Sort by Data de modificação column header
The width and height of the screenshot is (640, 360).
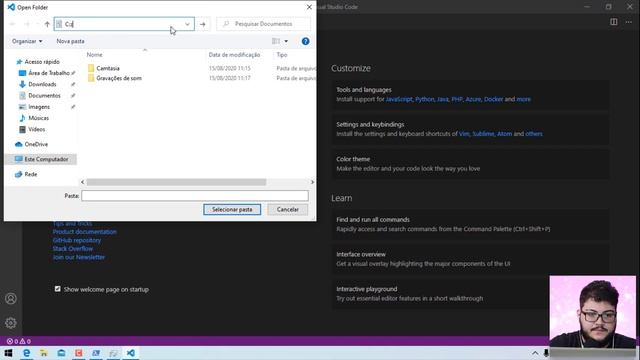(x=234, y=55)
